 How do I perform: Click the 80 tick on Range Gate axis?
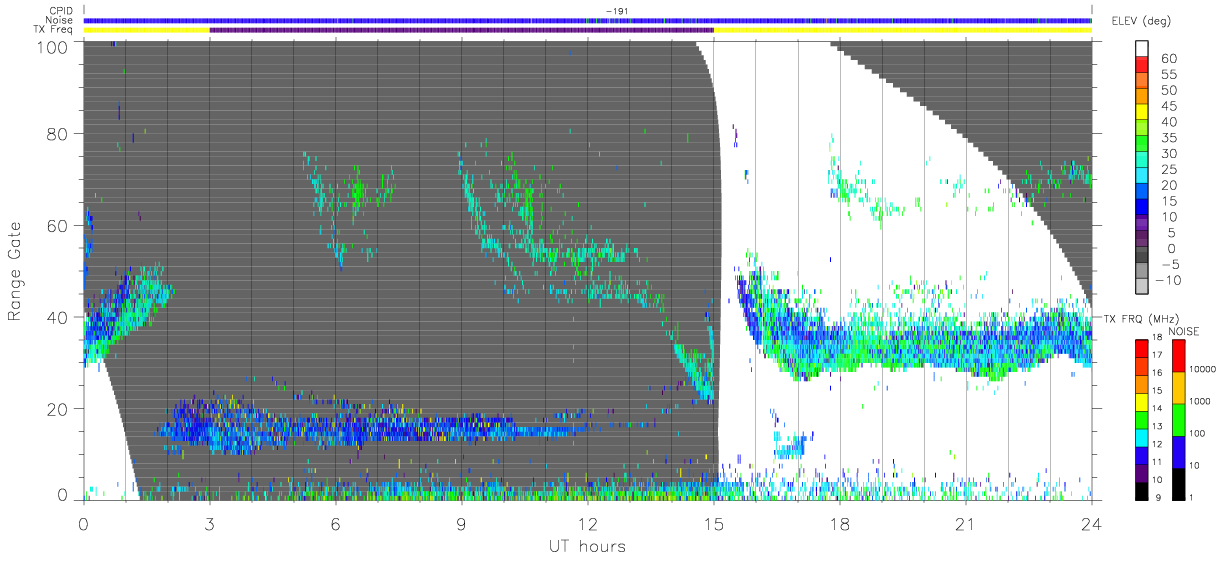[59, 134]
